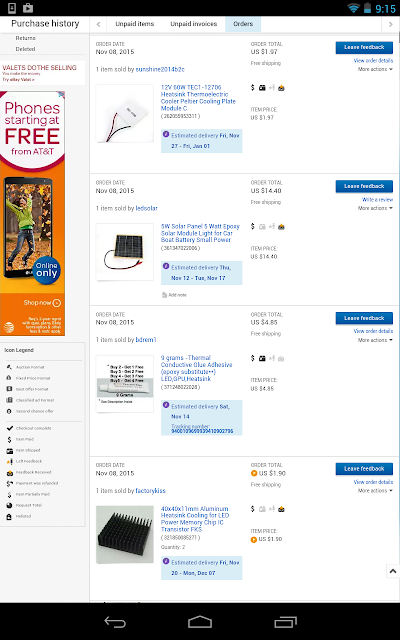
Task: Tap the Android home navigation icon
Action: [200, 622]
